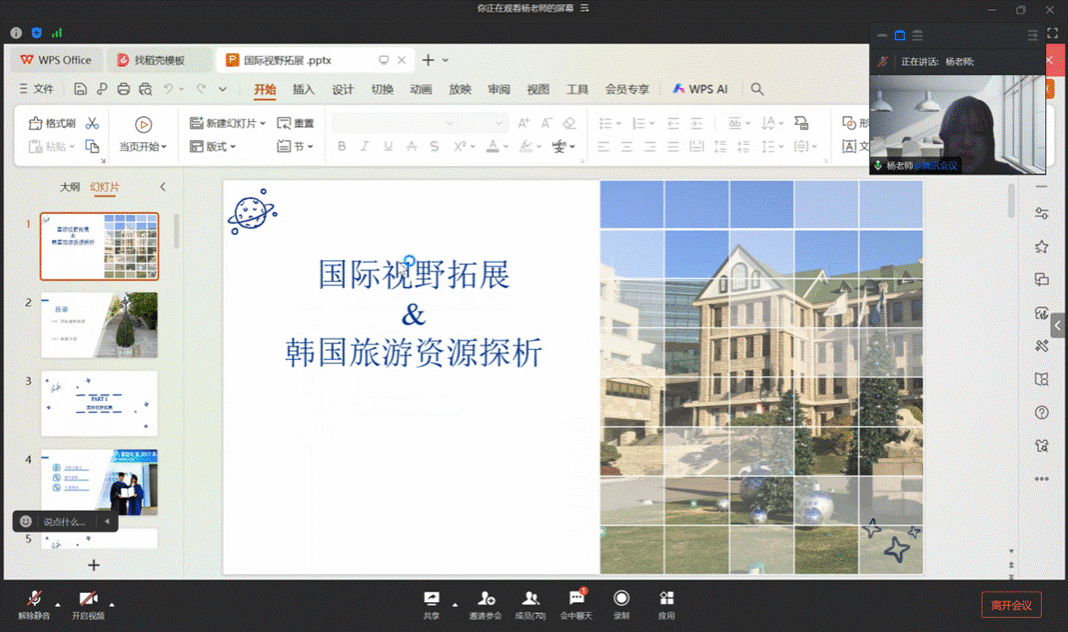Screen dimensions: 1068x632
Task: Switch to the Outline (大纲) panel view
Action: [69, 187]
